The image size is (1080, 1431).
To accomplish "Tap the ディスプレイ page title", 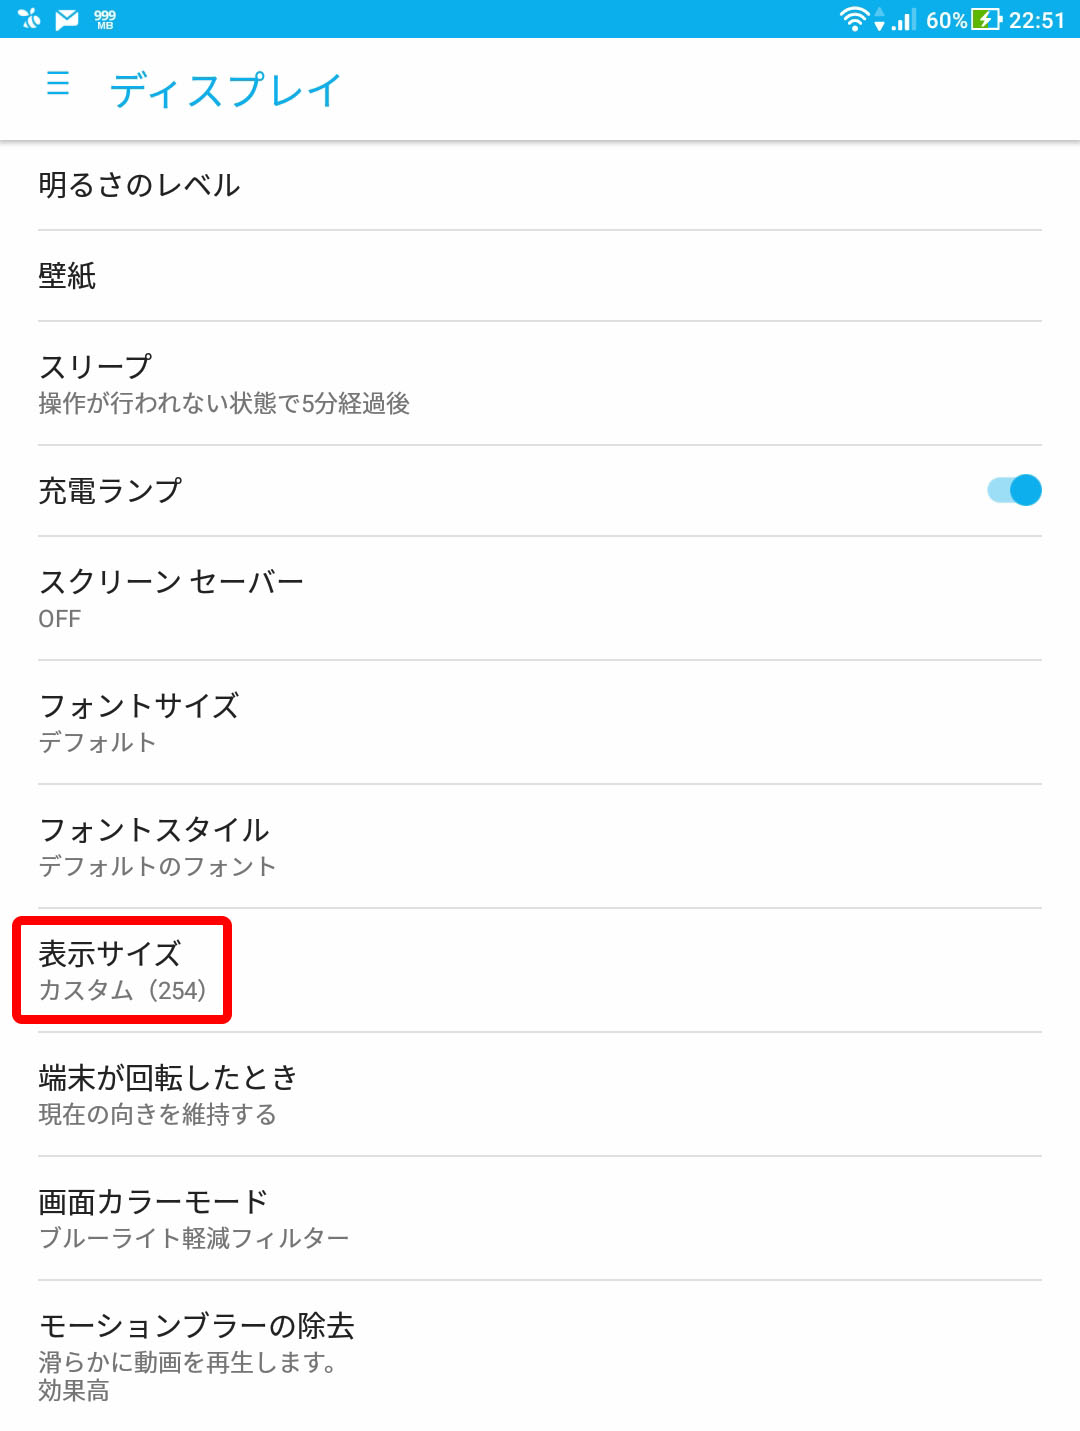I will tap(226, 90).
